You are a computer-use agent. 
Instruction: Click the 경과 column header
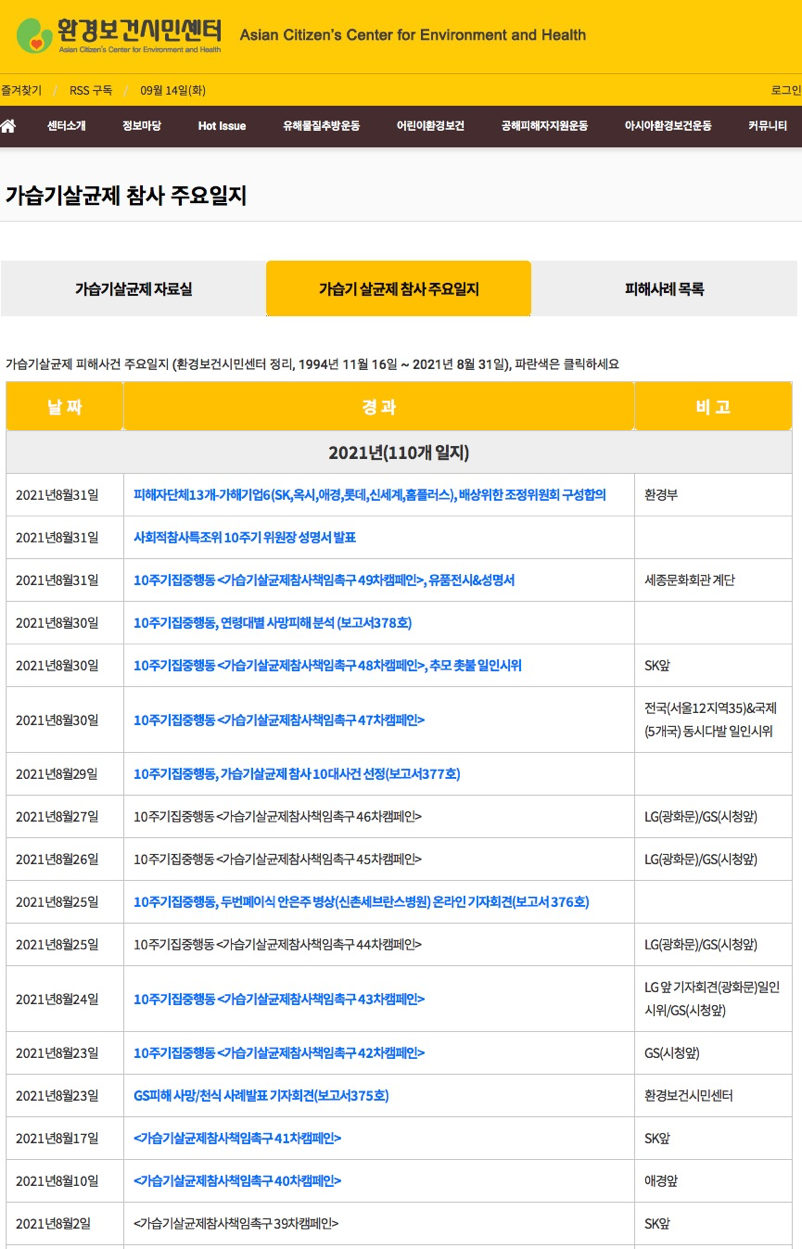click(379, 406)
